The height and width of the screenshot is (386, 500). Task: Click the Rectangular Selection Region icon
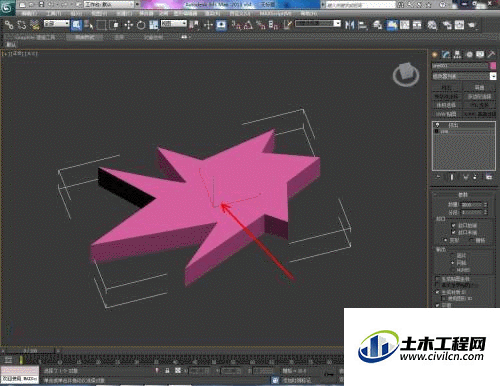101,25
